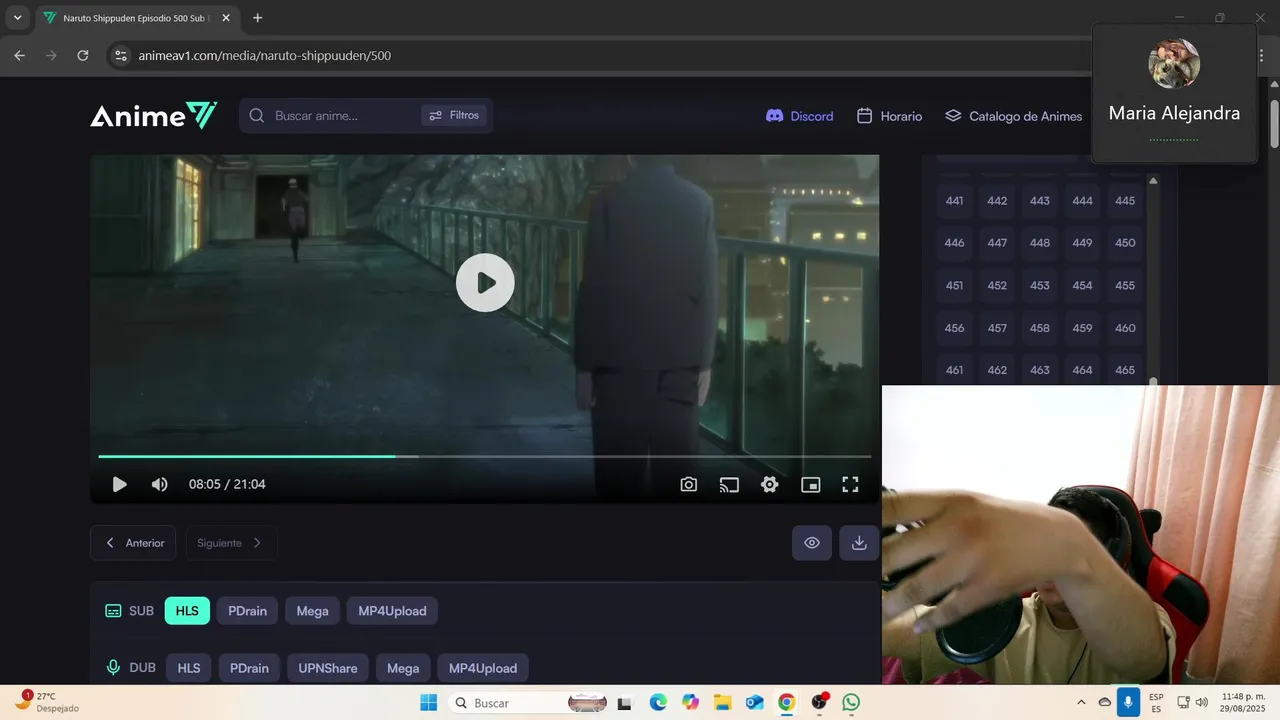
Task: Open the taskbar volume control
Action: click(x=1201, y=703)
